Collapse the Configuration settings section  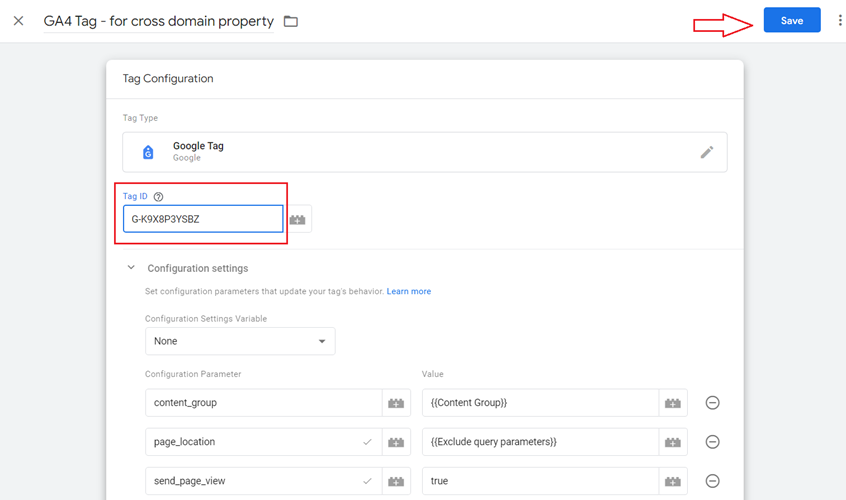pos(131,268)
